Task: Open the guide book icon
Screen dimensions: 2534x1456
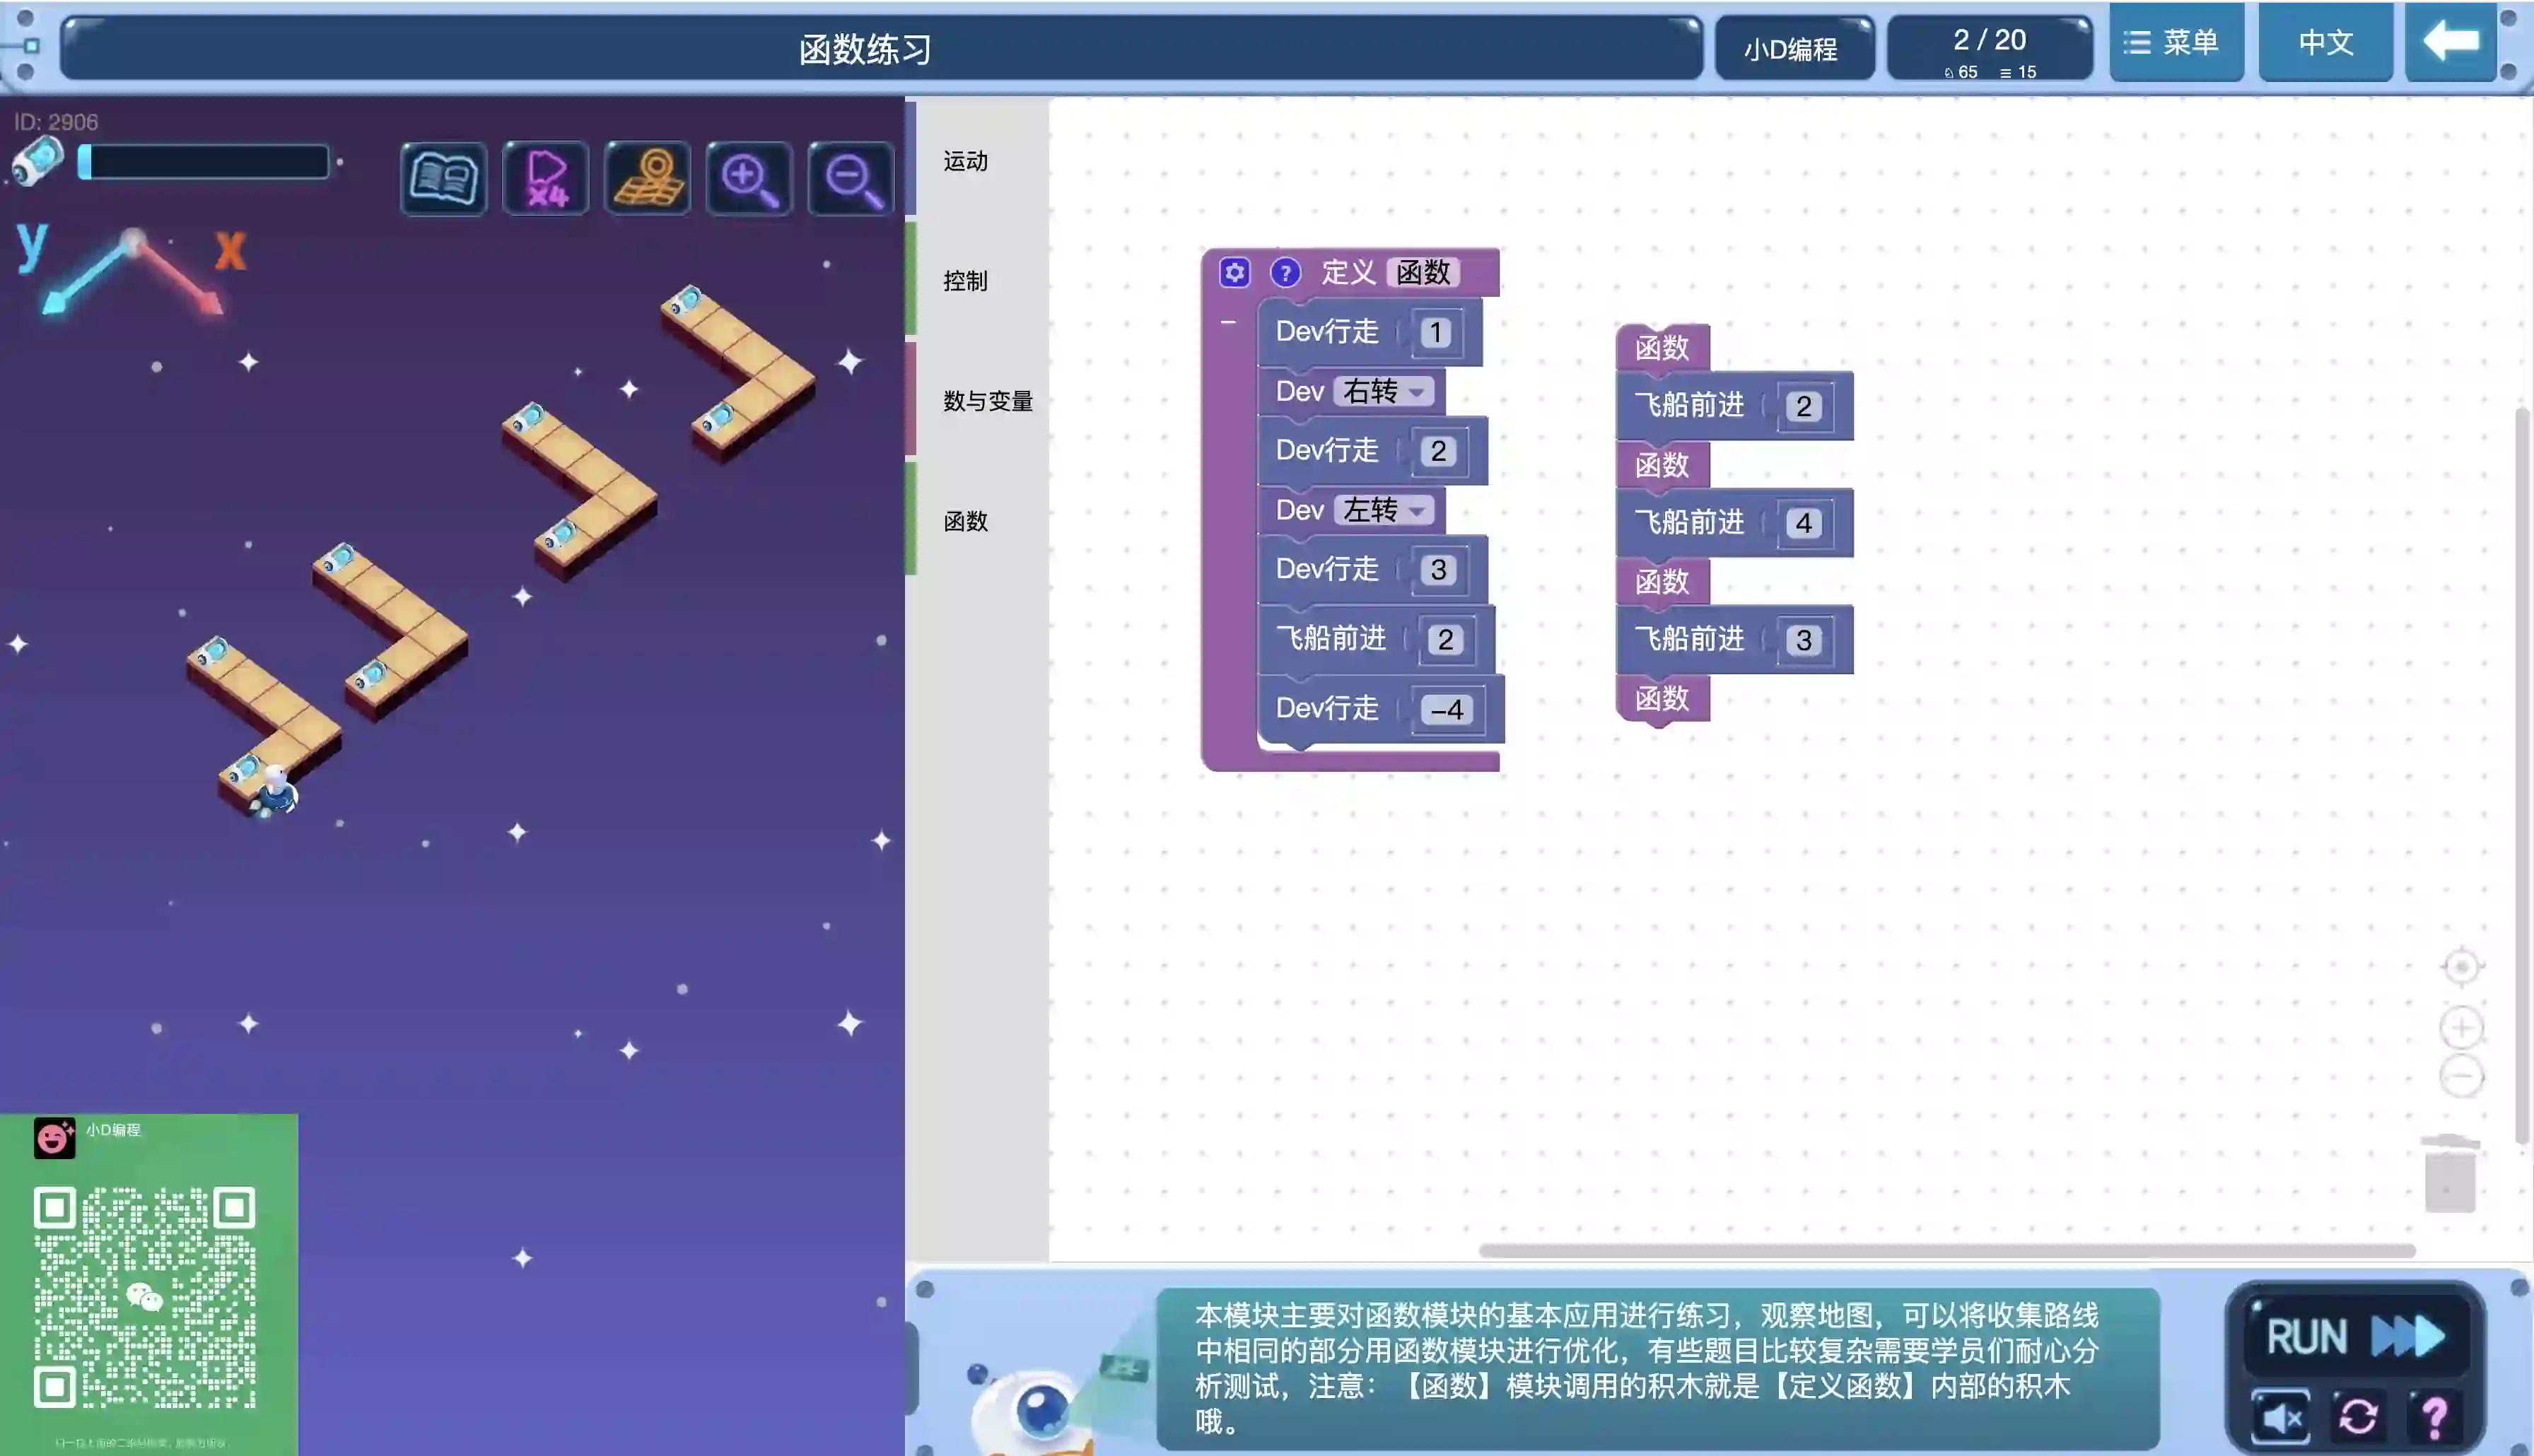Action: [443, 179]
